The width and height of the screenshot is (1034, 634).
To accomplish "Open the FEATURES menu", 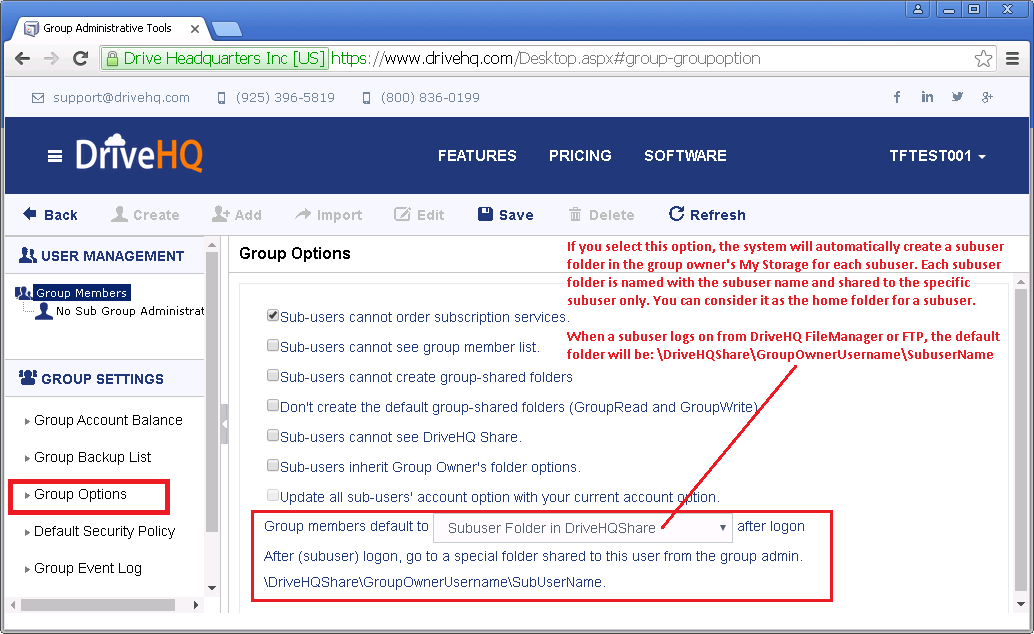I will coord(477,156).
